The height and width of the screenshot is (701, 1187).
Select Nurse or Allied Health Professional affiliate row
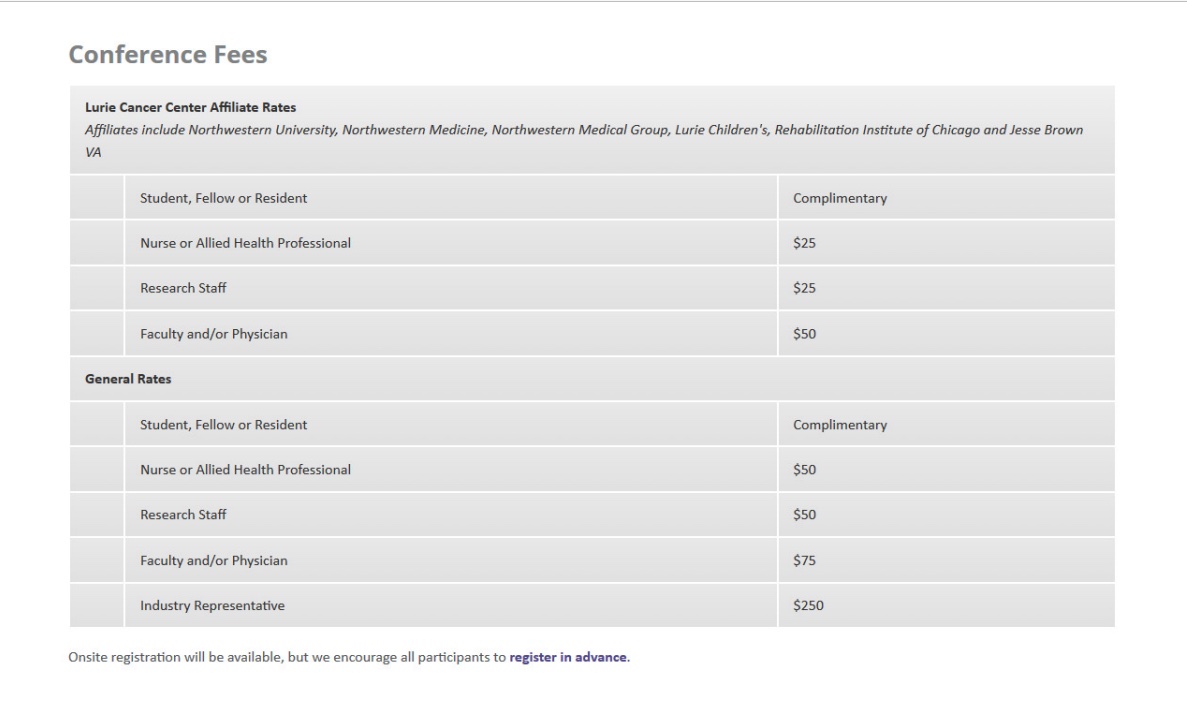245,243
